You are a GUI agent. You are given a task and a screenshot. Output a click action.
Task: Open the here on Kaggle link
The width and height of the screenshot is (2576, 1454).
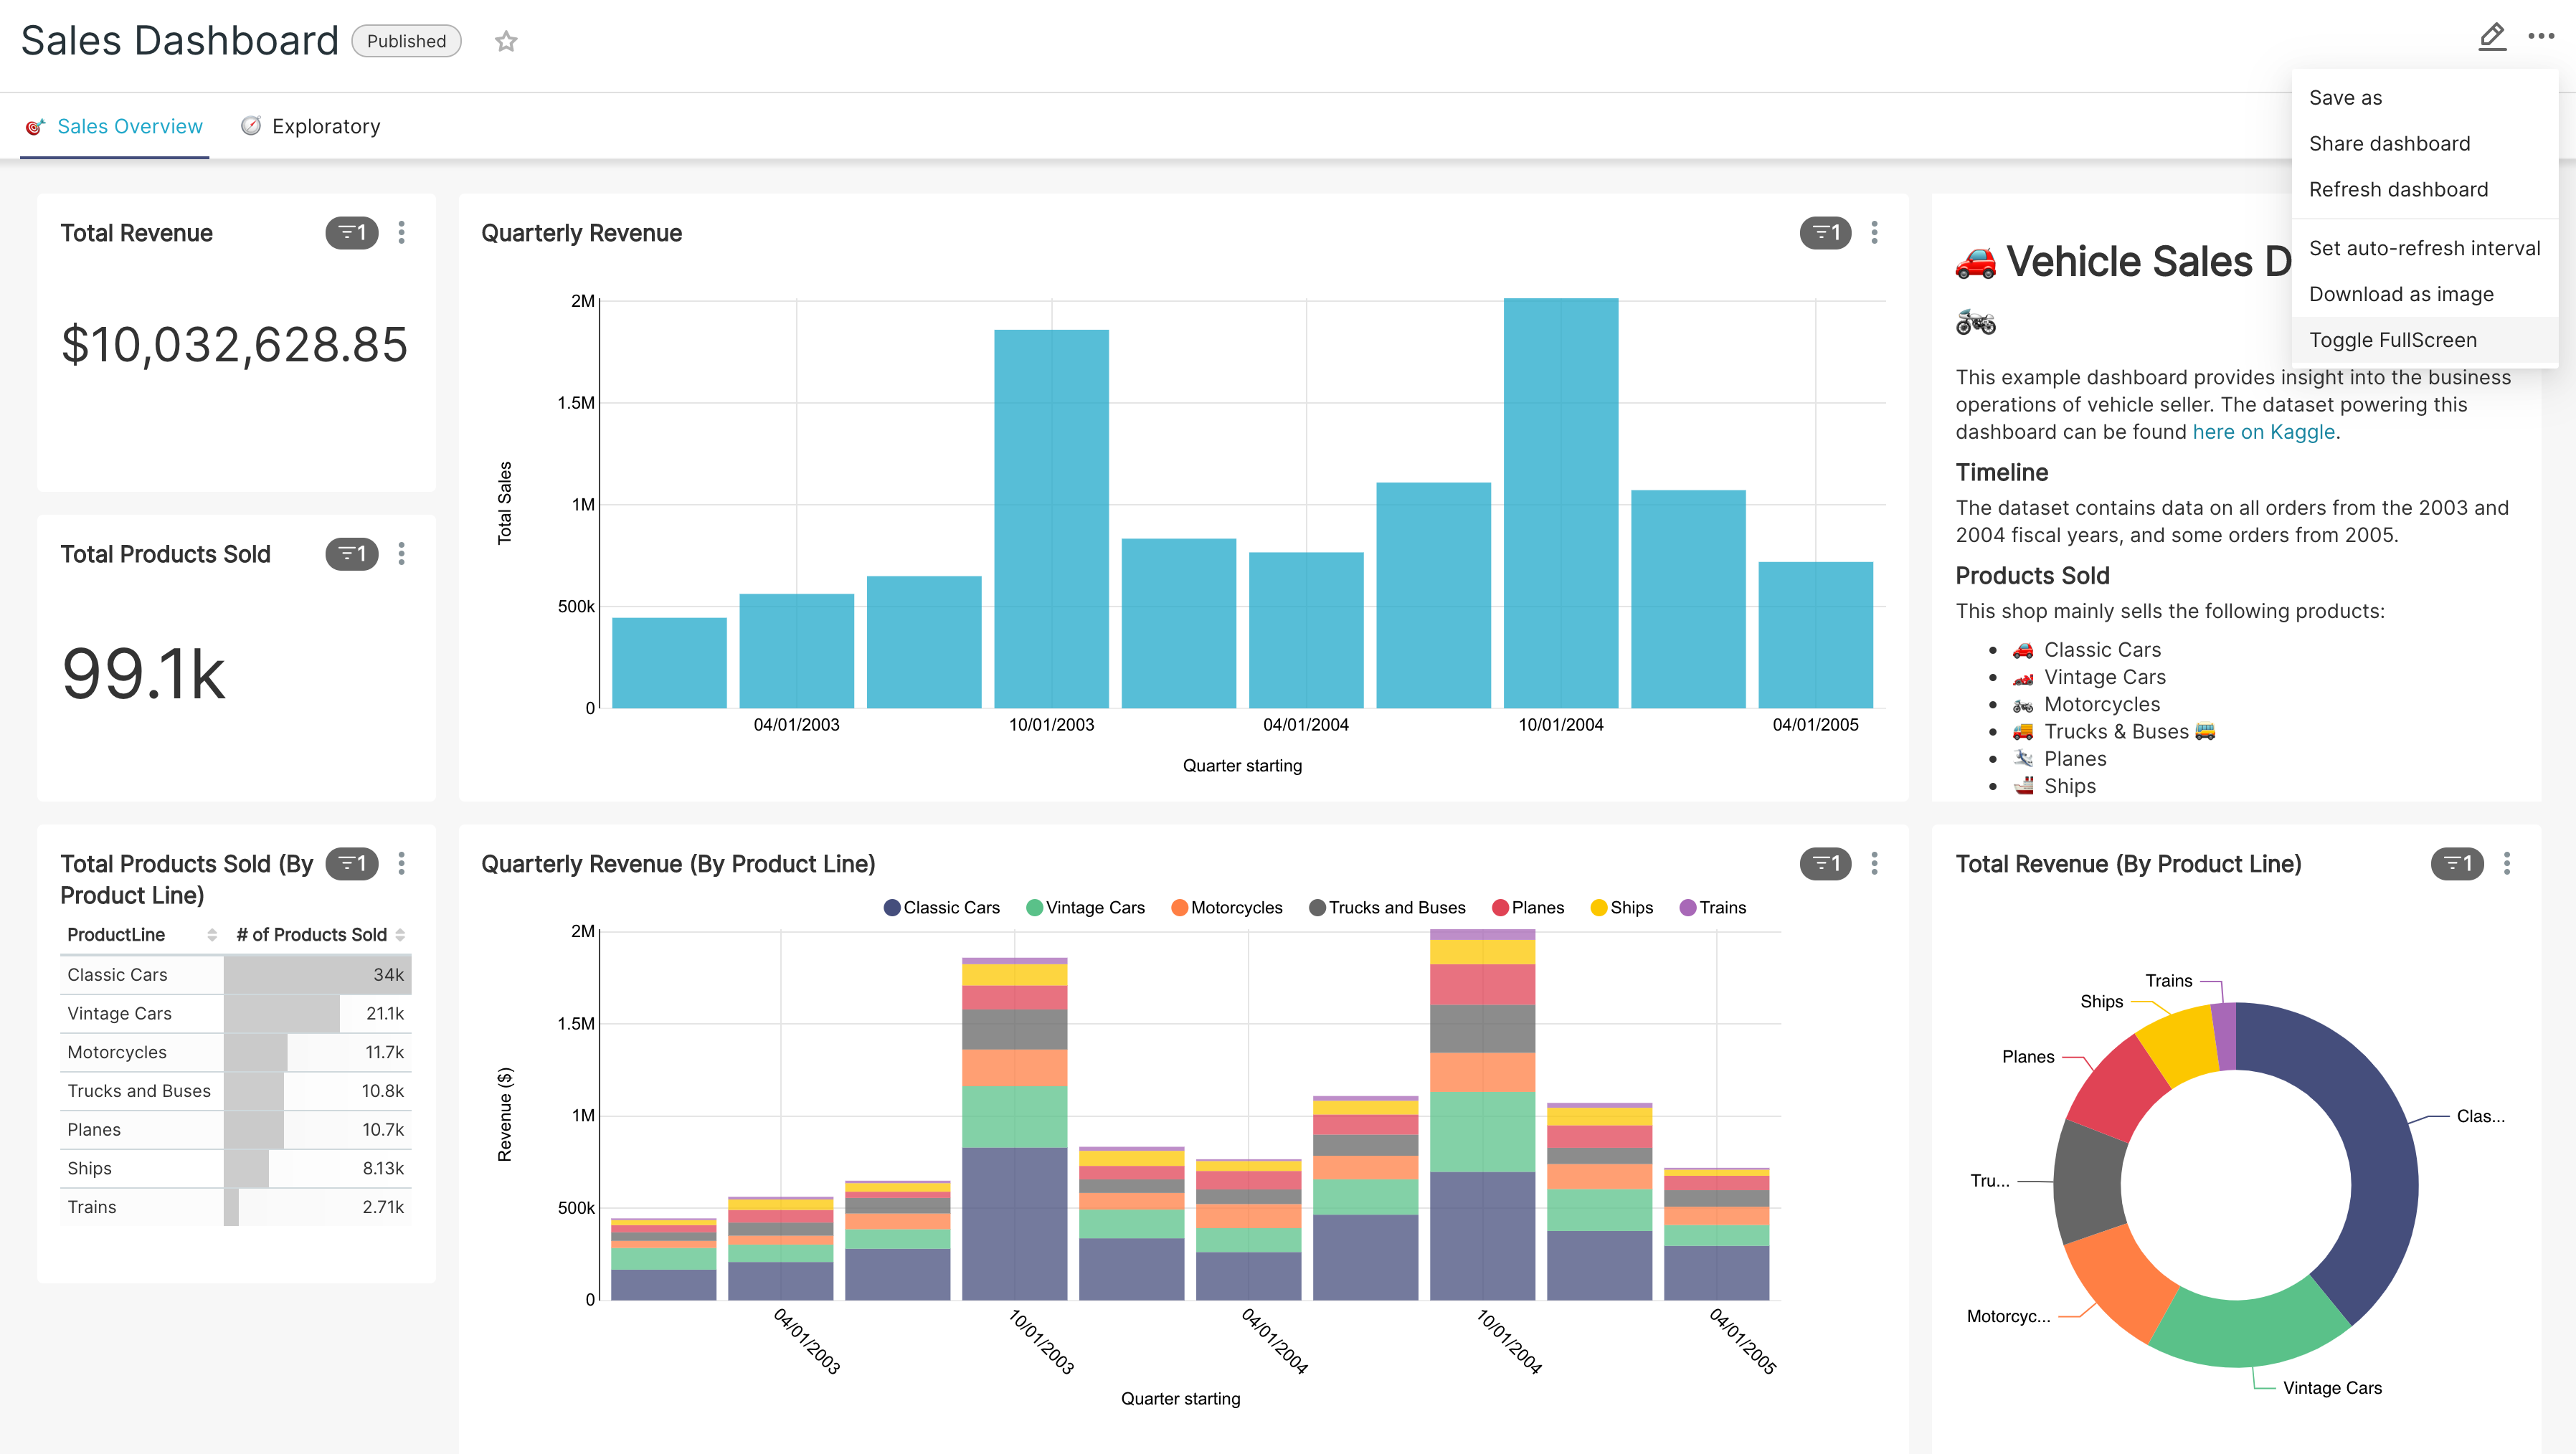click(2263, 432)
